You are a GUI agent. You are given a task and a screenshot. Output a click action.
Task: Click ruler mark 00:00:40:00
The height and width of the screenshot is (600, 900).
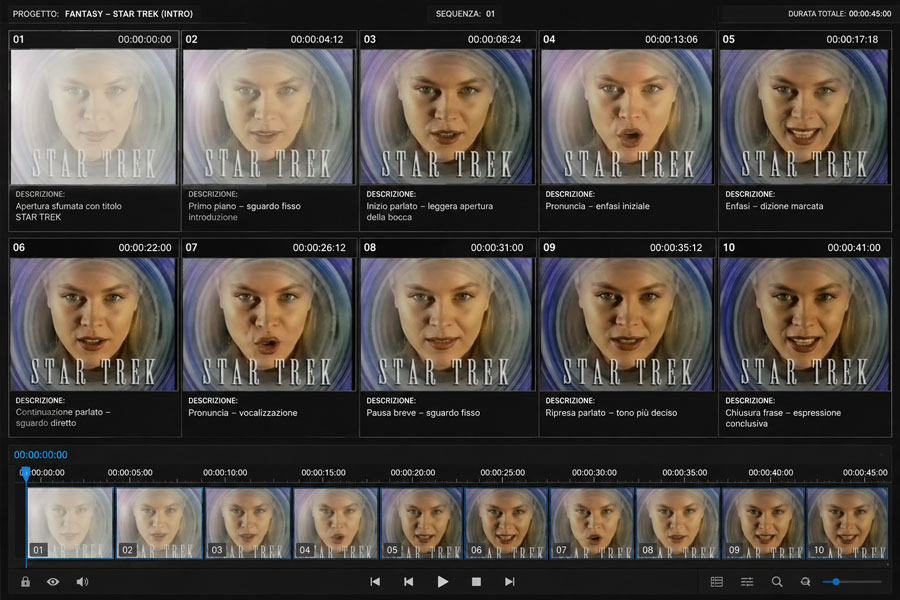(771, 473)
